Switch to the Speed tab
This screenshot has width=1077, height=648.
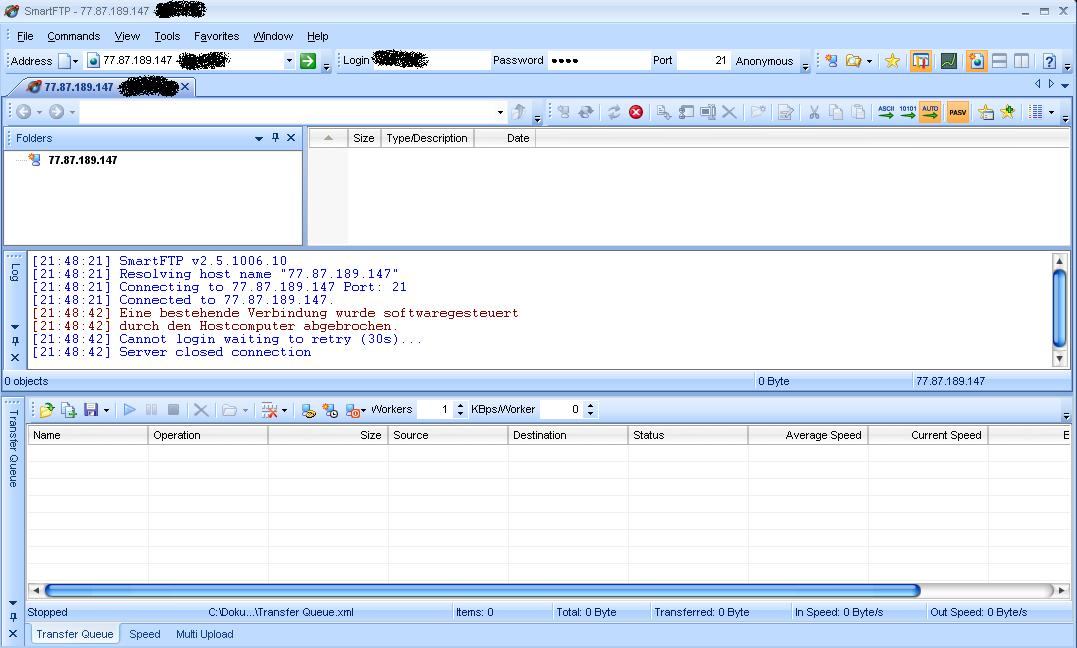[x=145, y=634]
